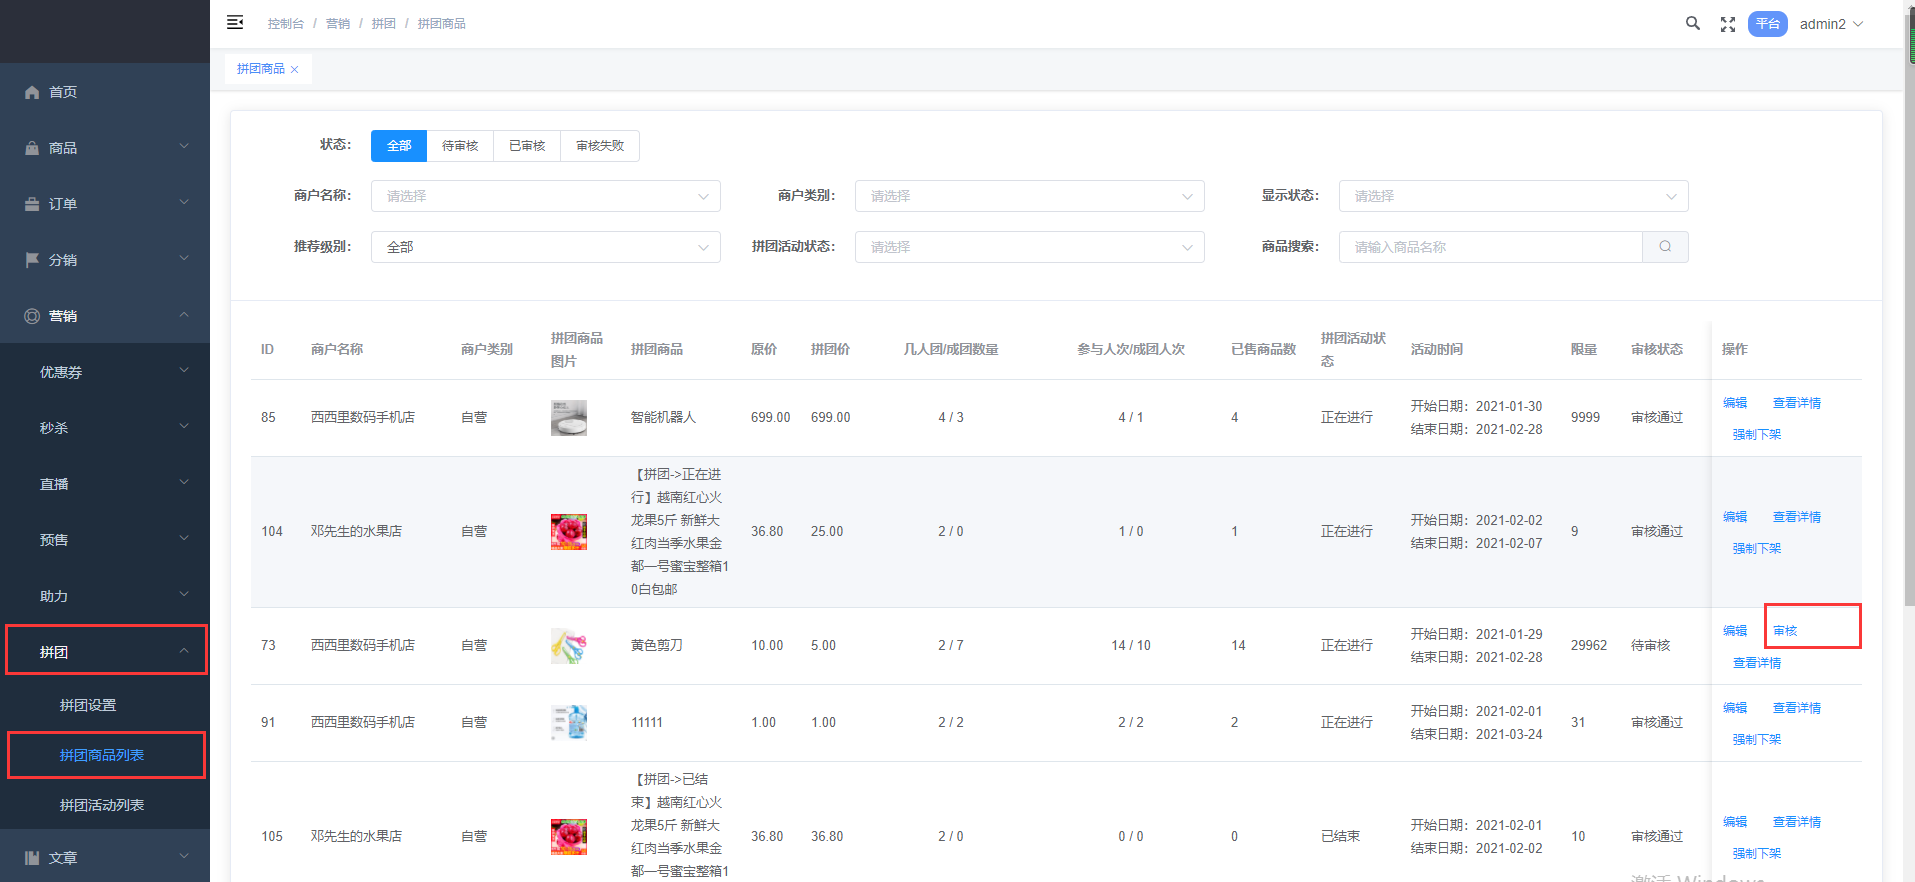Click the product search button icon
Image resolution: width=1915 pixels, height=882 pixels.
pos(1665,247)
